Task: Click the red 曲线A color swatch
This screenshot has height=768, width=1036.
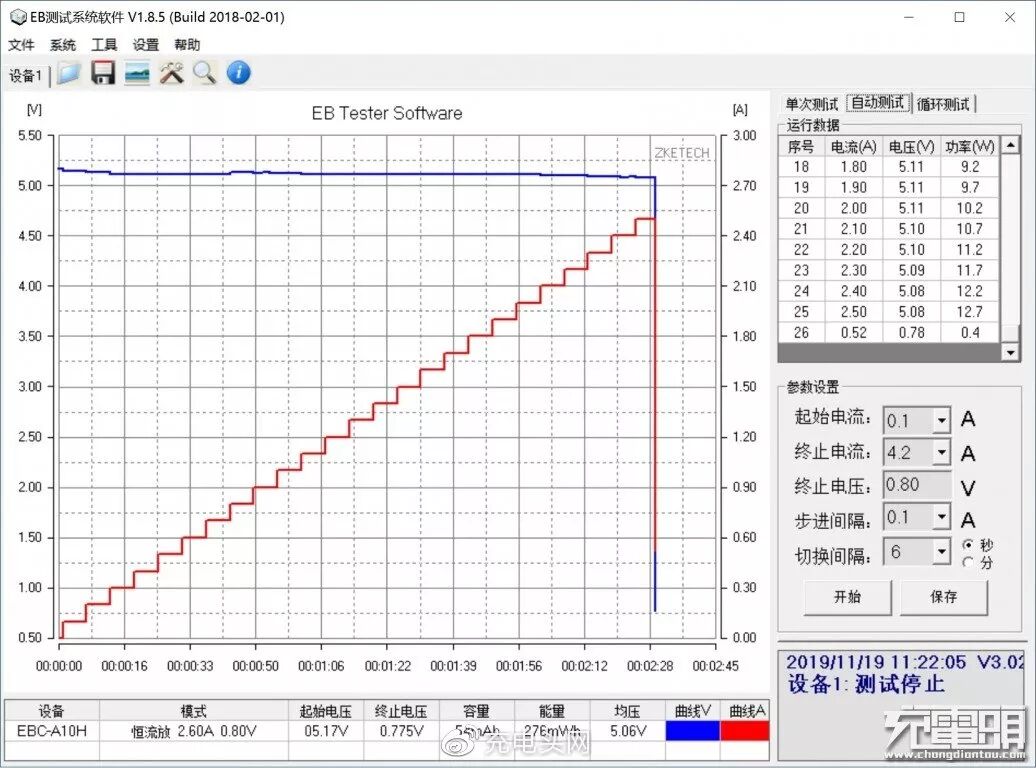Action: 745,730
